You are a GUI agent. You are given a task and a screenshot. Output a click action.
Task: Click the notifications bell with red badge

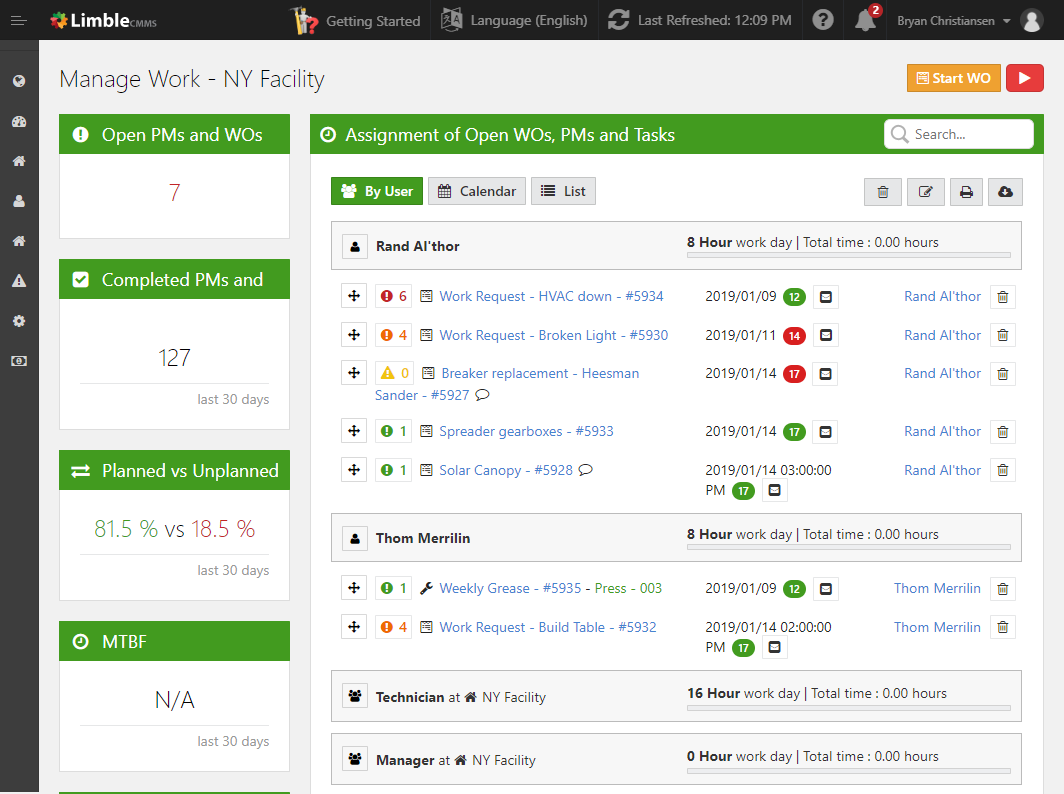[x=866, y=20]
